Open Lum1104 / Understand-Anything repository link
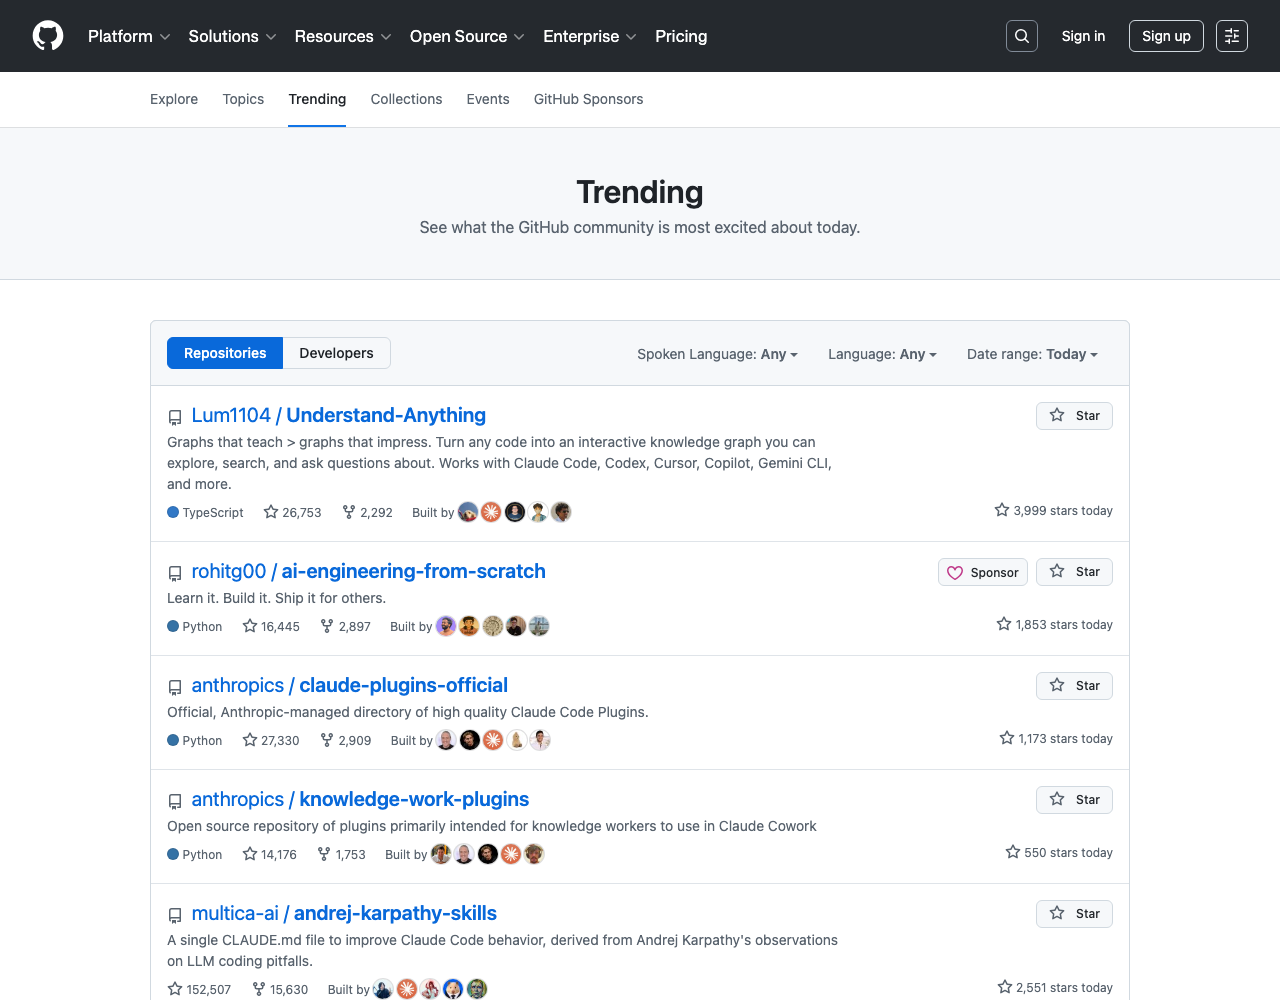This screenshot has width=1280, height=1000. coord(339,415)
